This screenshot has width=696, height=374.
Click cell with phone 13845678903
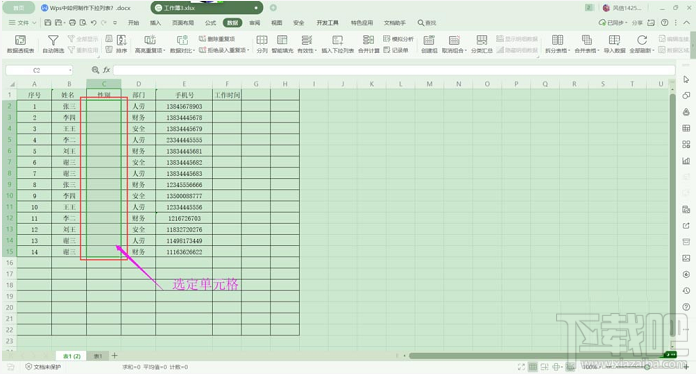tap(184, 106)
